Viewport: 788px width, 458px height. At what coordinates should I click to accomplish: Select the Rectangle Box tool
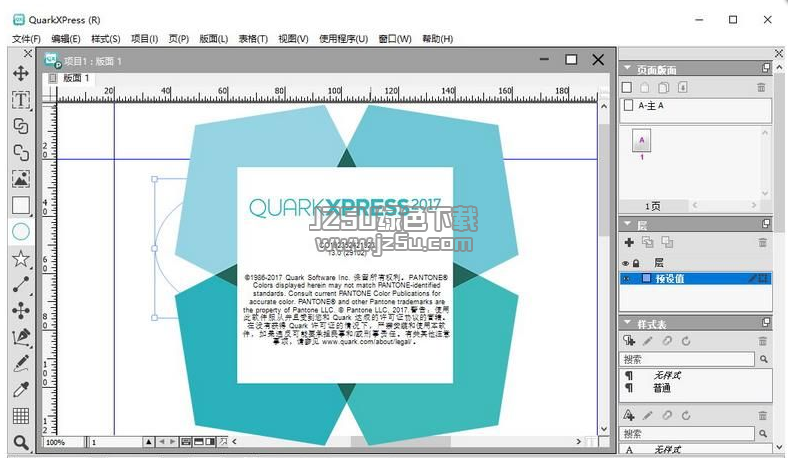click(x=21, y=205)
